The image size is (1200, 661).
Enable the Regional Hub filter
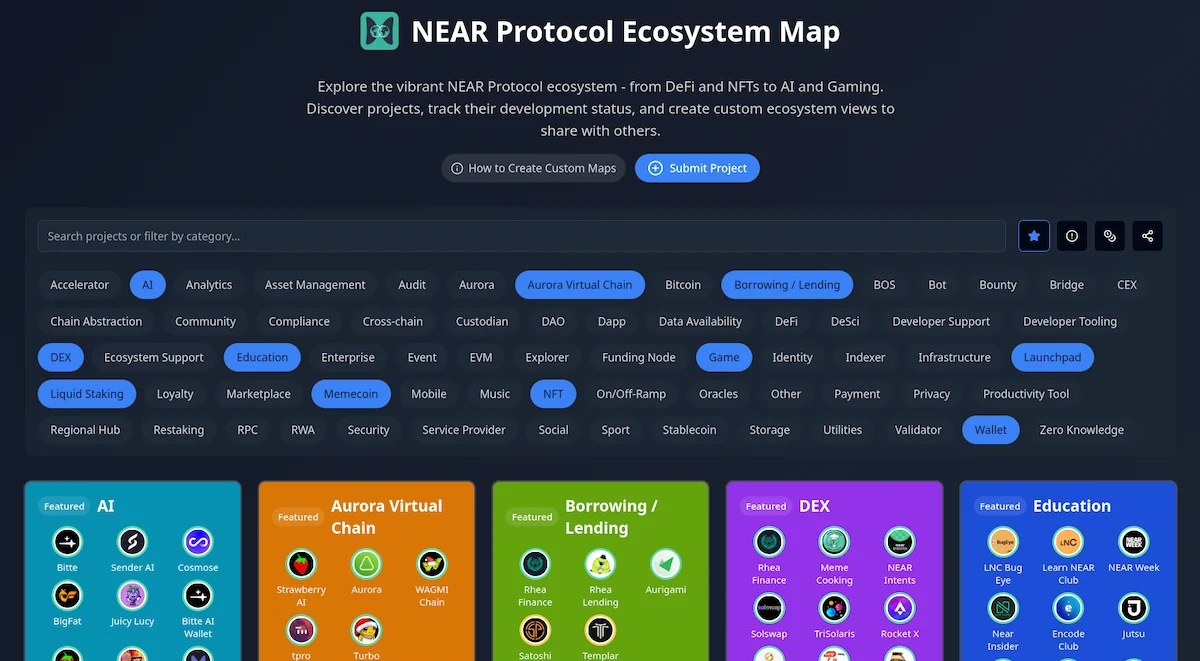click(x=85, y=430)
